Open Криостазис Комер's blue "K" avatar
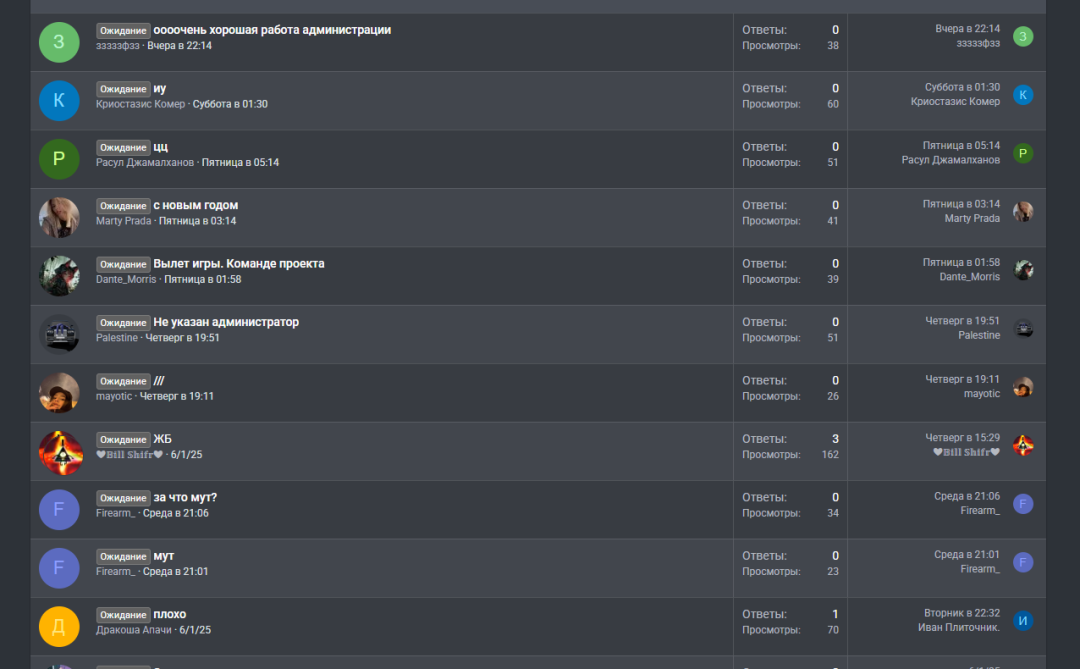 pyautogui.click(x=59, y=101)
